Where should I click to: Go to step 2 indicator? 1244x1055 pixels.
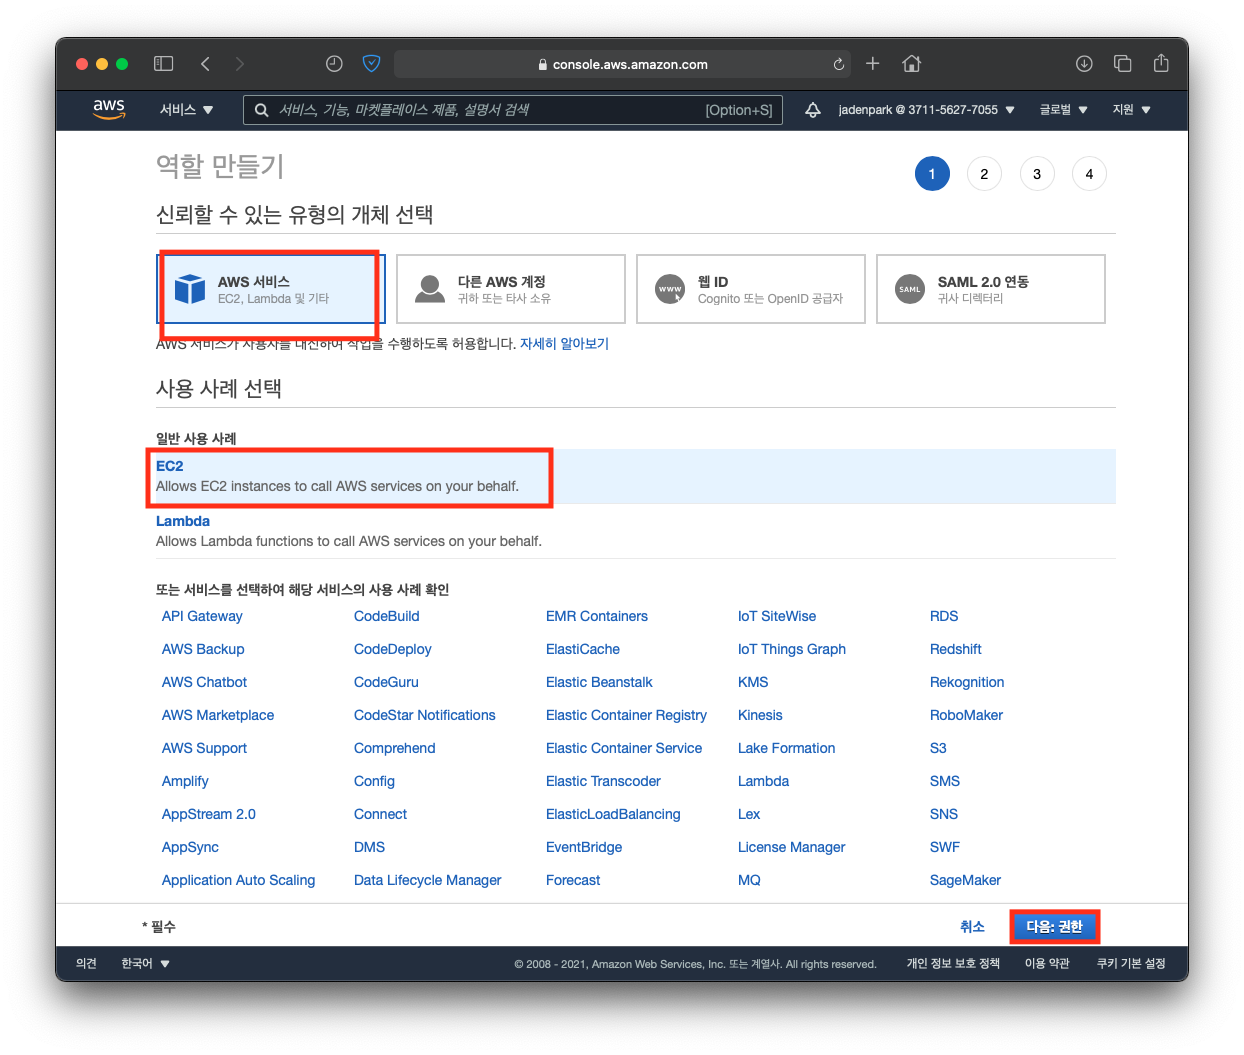[x=984, y=174]
